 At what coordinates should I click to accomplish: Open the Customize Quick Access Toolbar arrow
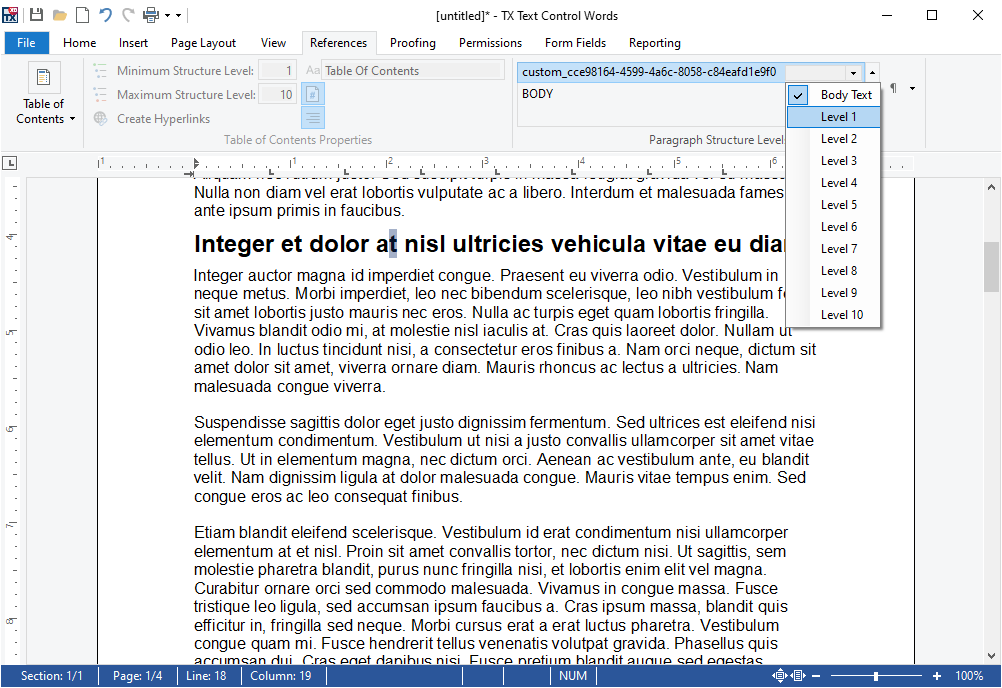(x=178, y=15)
